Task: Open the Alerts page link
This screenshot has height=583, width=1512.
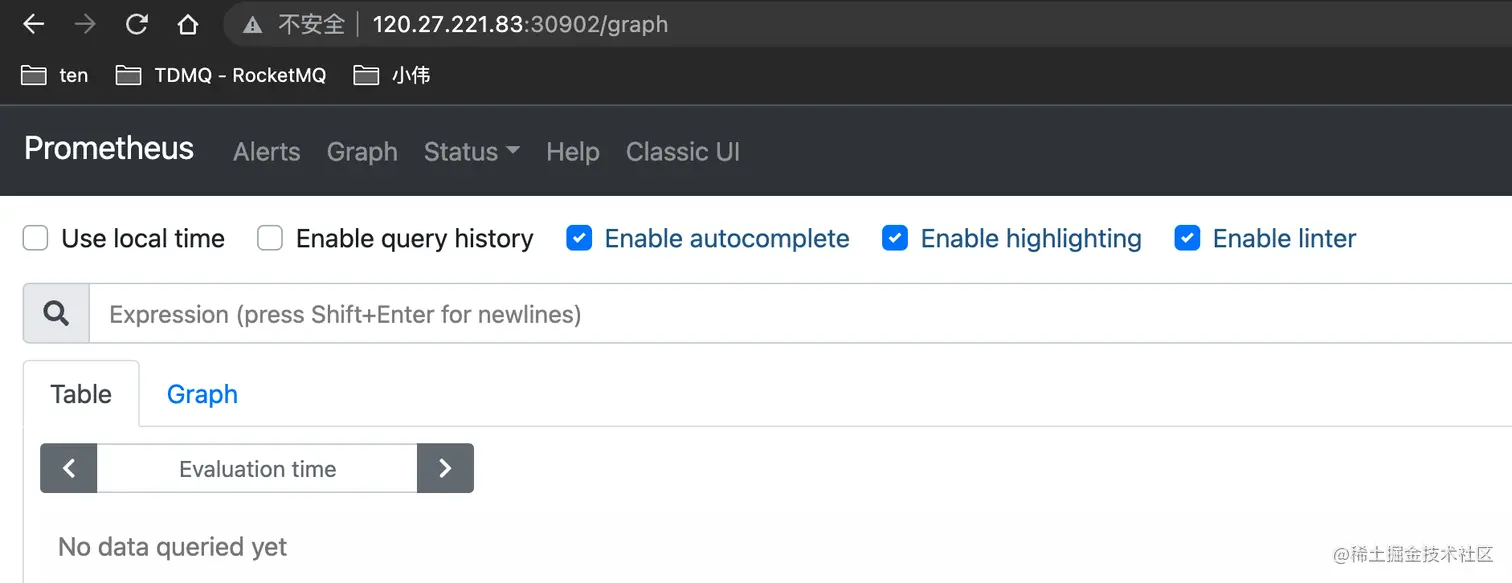Action: 266,152
